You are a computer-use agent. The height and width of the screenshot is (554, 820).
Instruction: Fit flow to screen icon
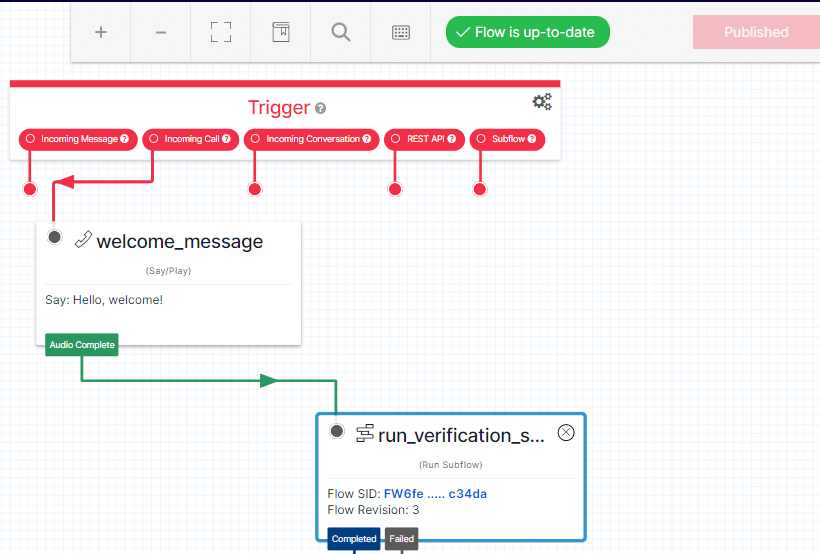coord(221,32)
